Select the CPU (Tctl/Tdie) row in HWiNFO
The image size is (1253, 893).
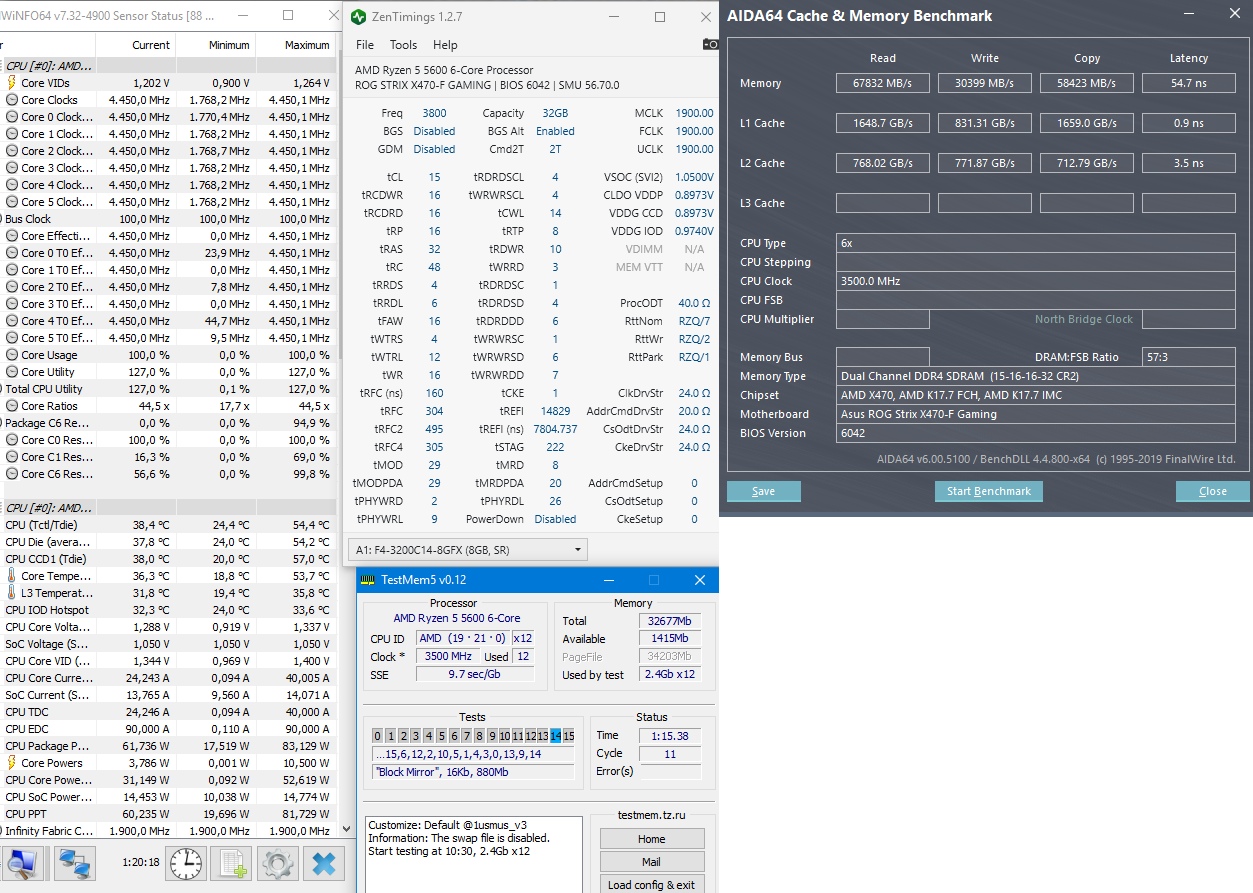tap(167, 525)
